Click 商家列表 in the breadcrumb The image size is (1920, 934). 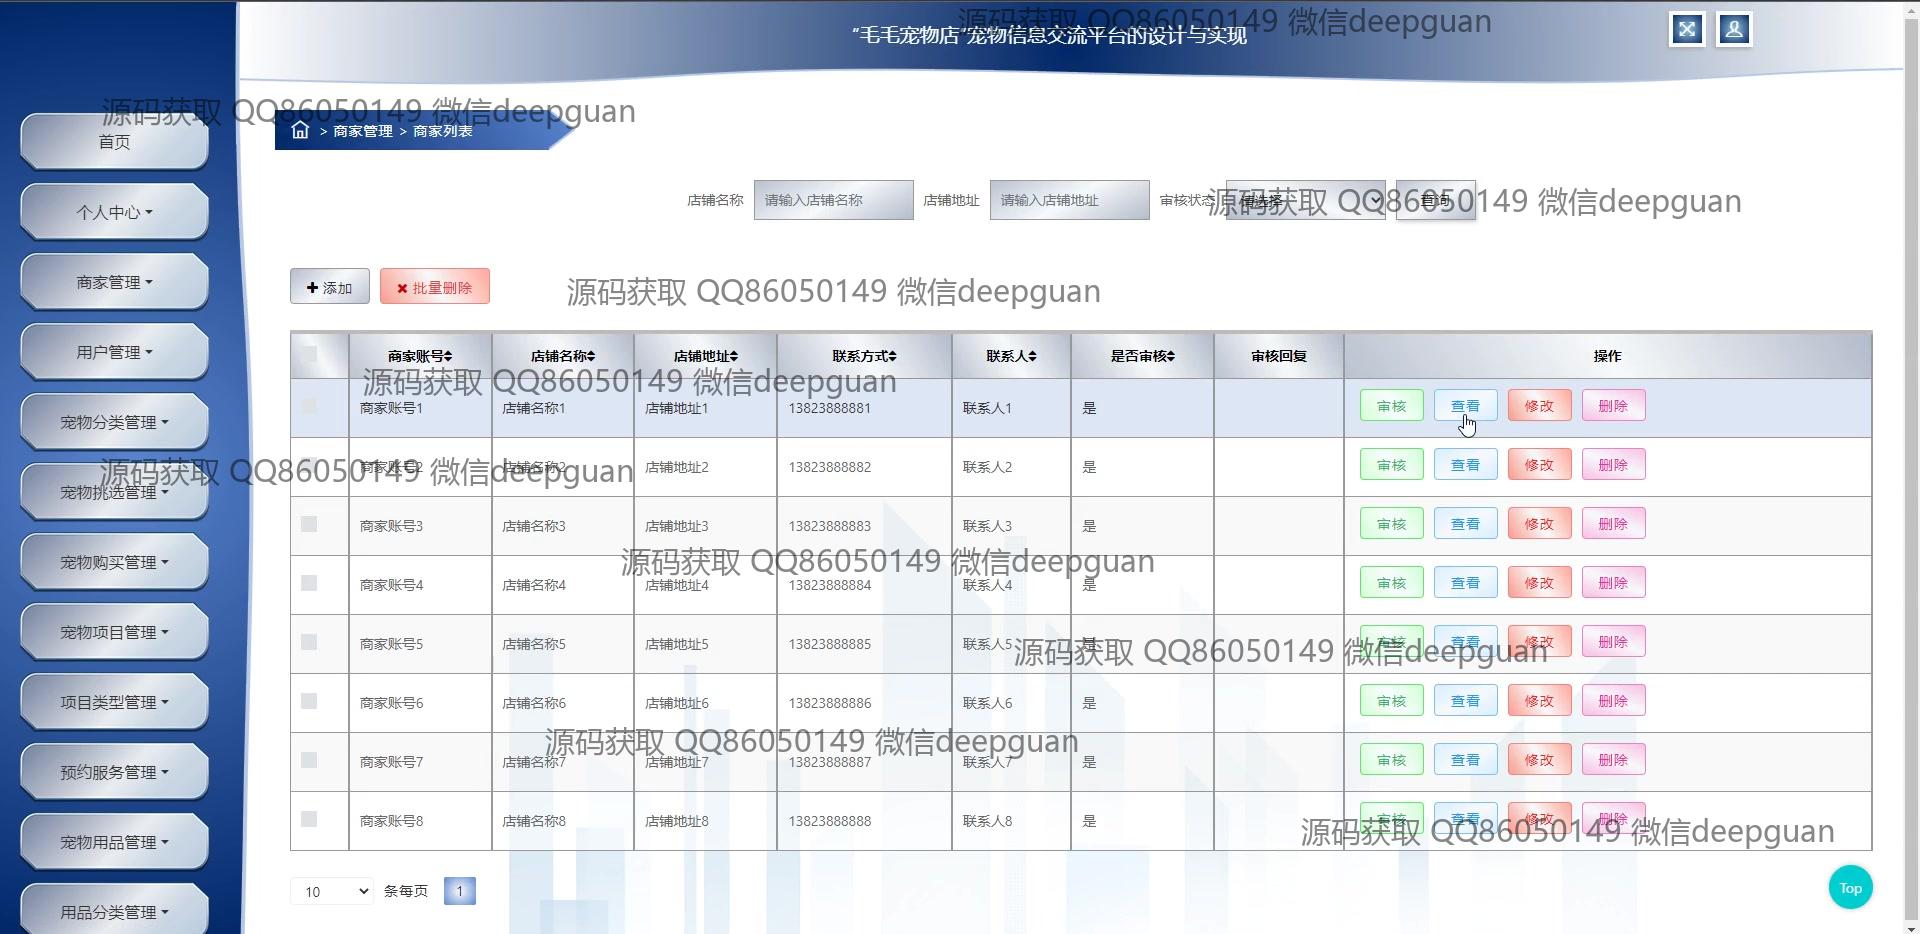click(x=443, y=131)
